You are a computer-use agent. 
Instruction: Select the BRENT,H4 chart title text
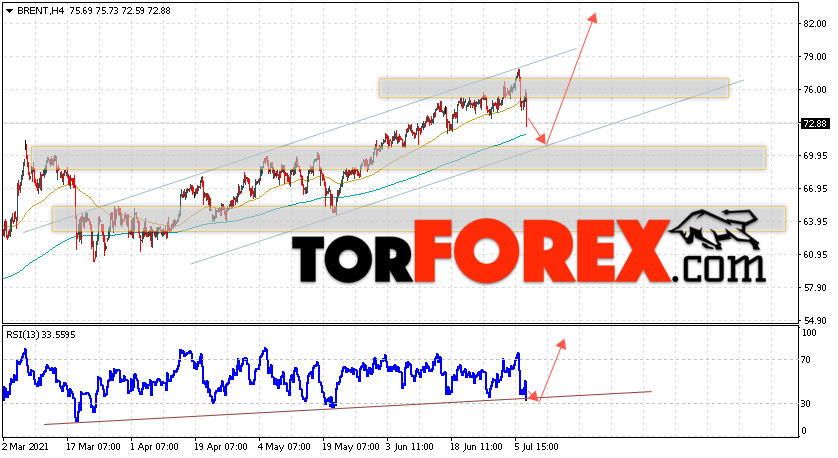point(40,11)
